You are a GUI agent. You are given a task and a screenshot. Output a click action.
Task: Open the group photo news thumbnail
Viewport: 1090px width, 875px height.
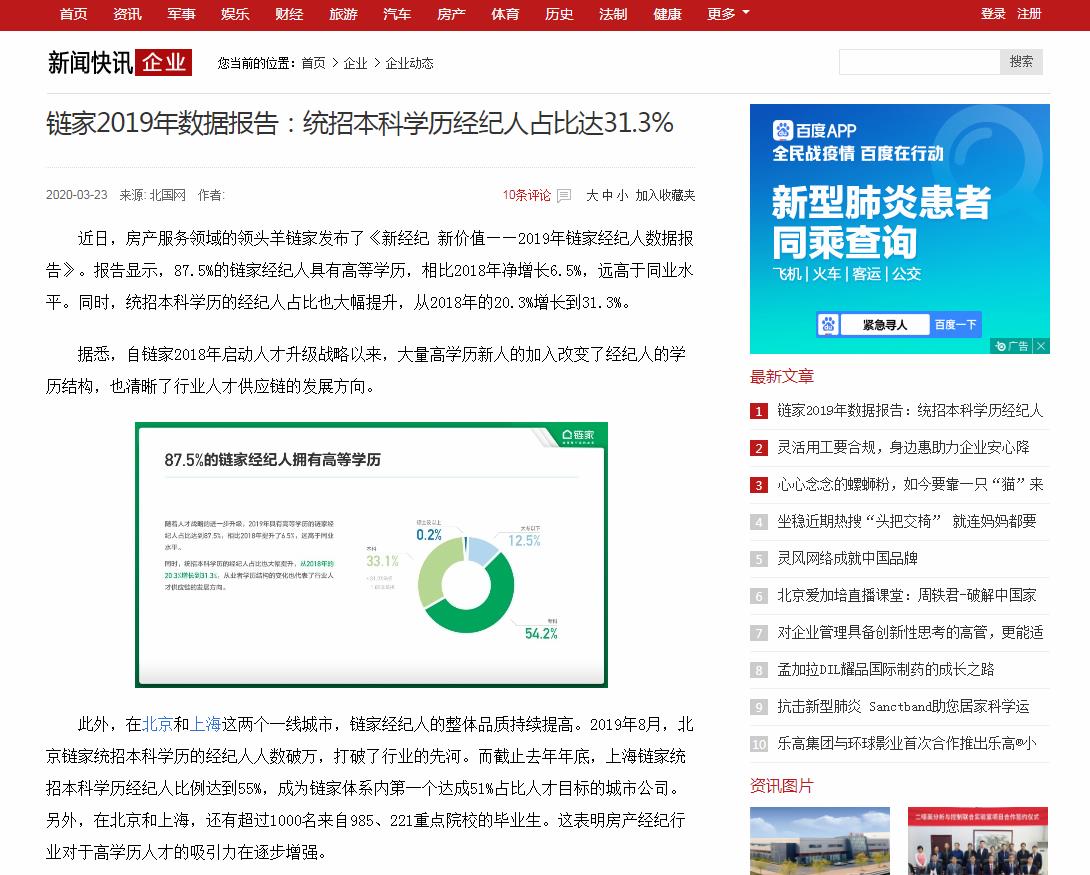click(977, 841)
